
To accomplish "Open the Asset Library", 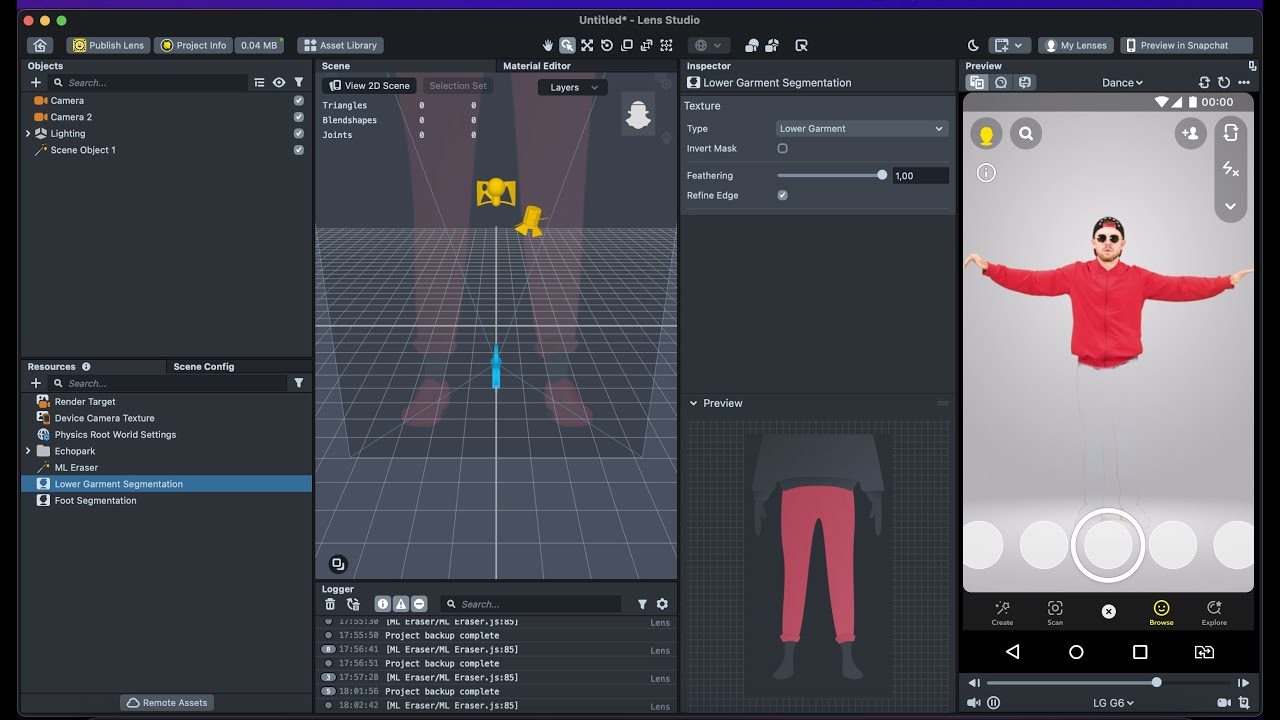I will [x=341, y=45].
